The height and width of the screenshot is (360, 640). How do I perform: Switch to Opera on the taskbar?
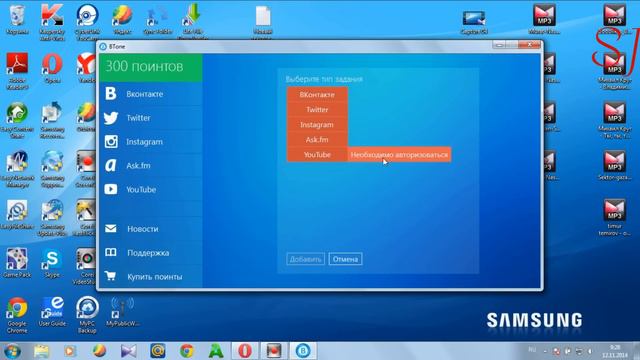[x=245, y=351]
